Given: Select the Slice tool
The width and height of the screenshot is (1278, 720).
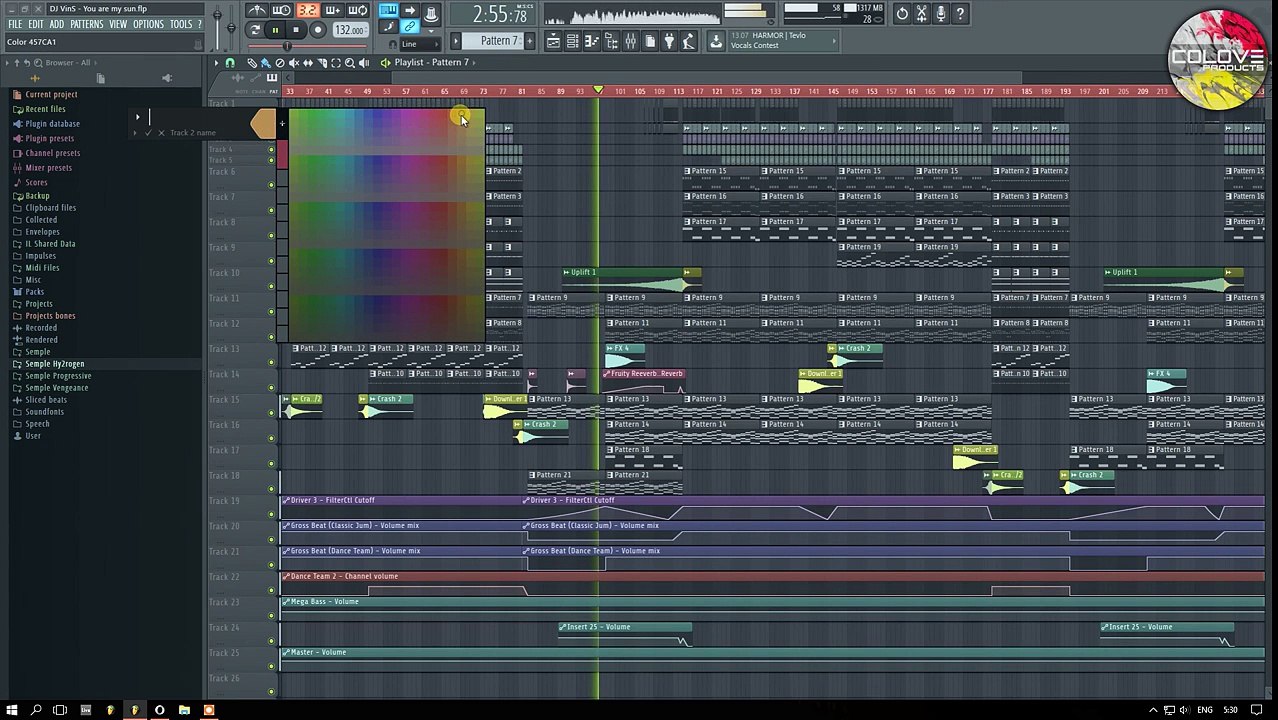Looking at the screenshot, I should pyautogui.click(x=322, y=62).
